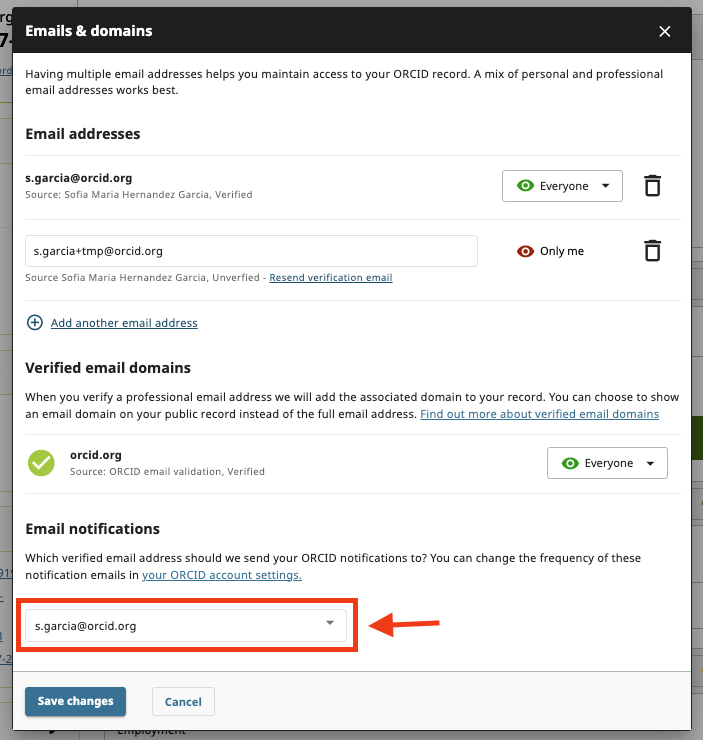Toggle the red Only me visibility eye
This screenshot has width=703, height=740.
[x=525, y=251]
